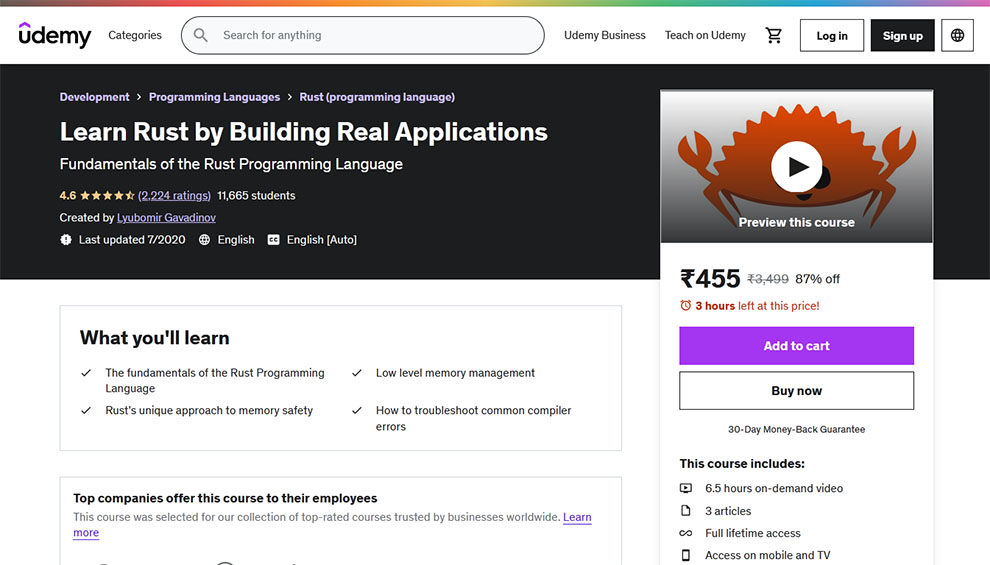Image resolution: width=990 pixels, height=565 pixels.
Task: Click Add to cart button
Action: point(796,346)
